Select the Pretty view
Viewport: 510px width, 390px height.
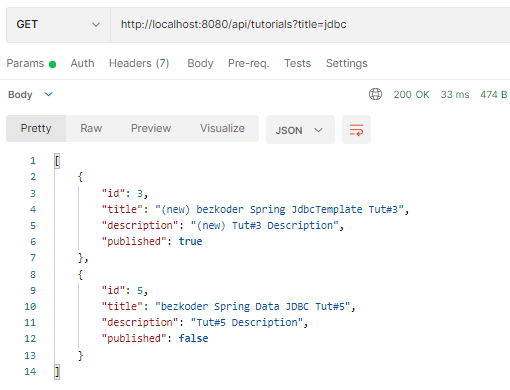[x=36, y=129]
